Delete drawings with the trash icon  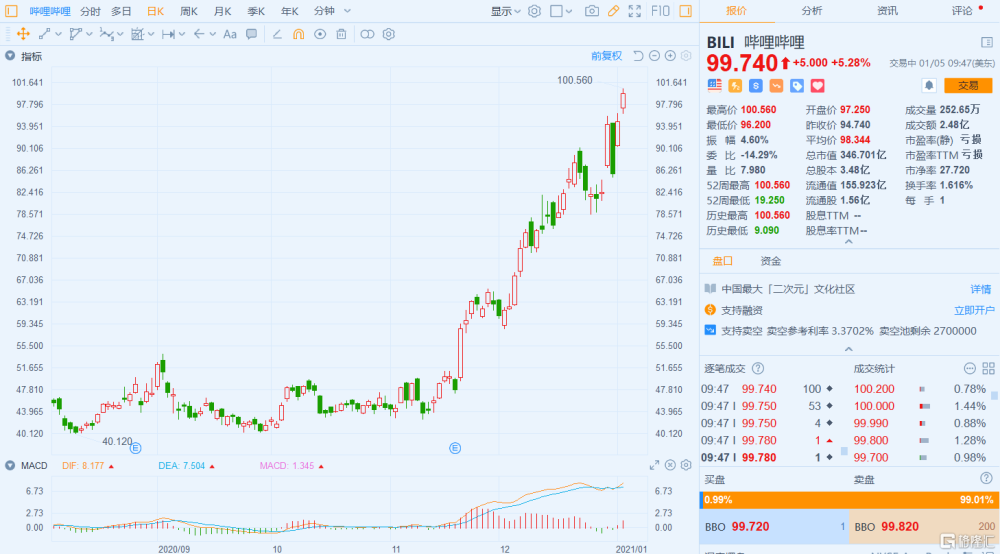click(x=341, y=34)
